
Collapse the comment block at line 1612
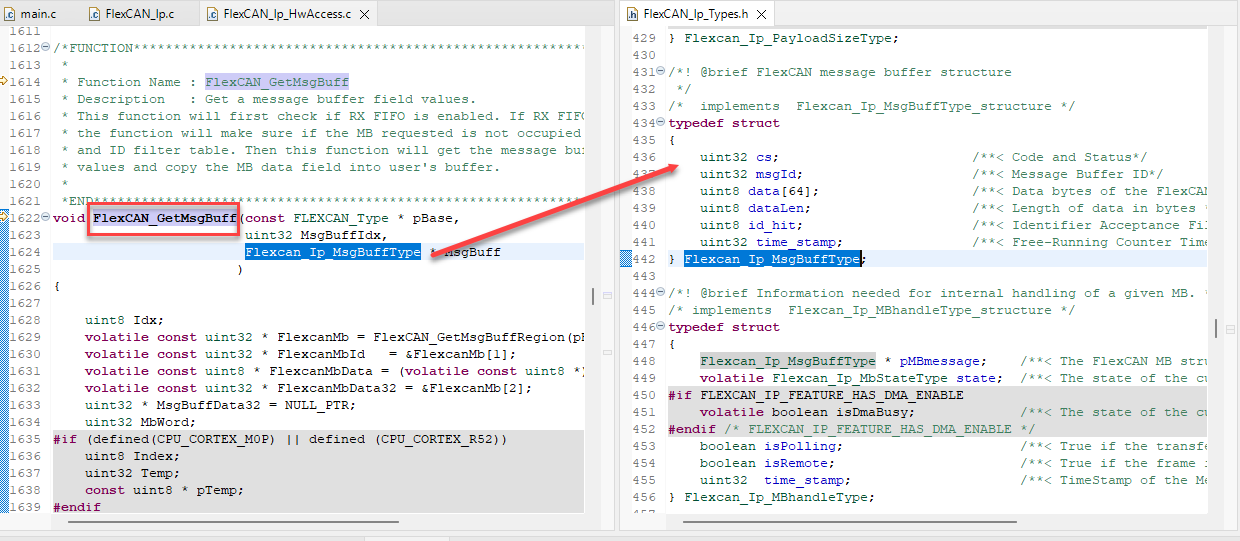(46, 48)
